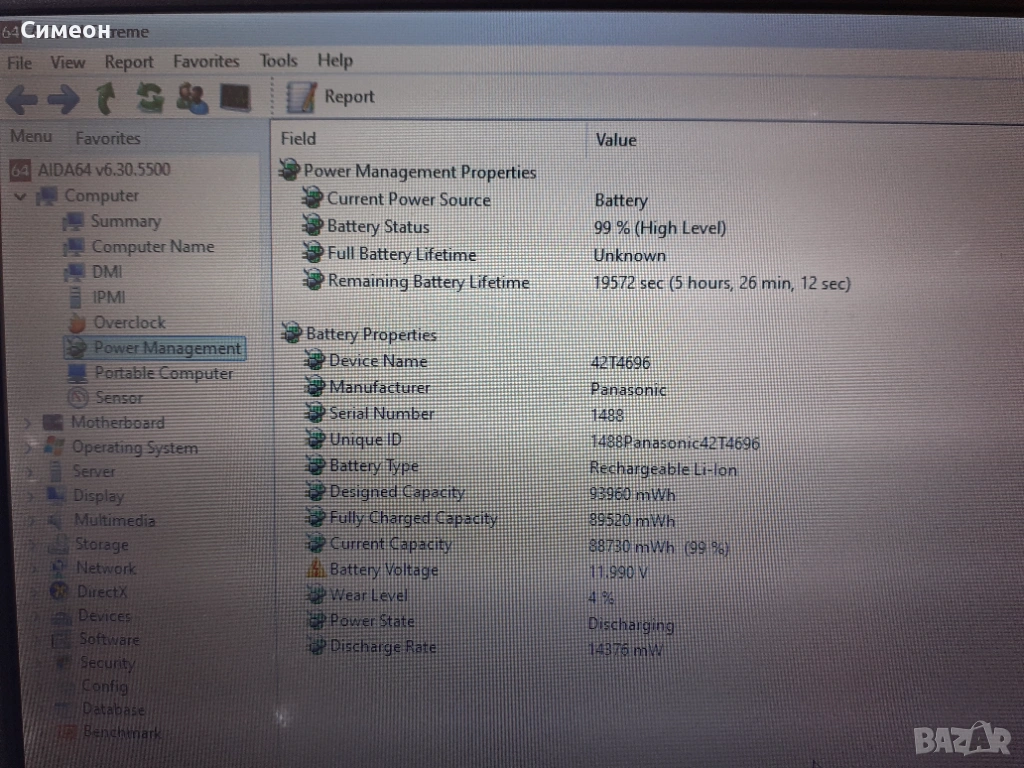The width and height of the screenshot is (1024, 768).
Task: Click the dark monitor icon in toolbar
Action: 235,97
